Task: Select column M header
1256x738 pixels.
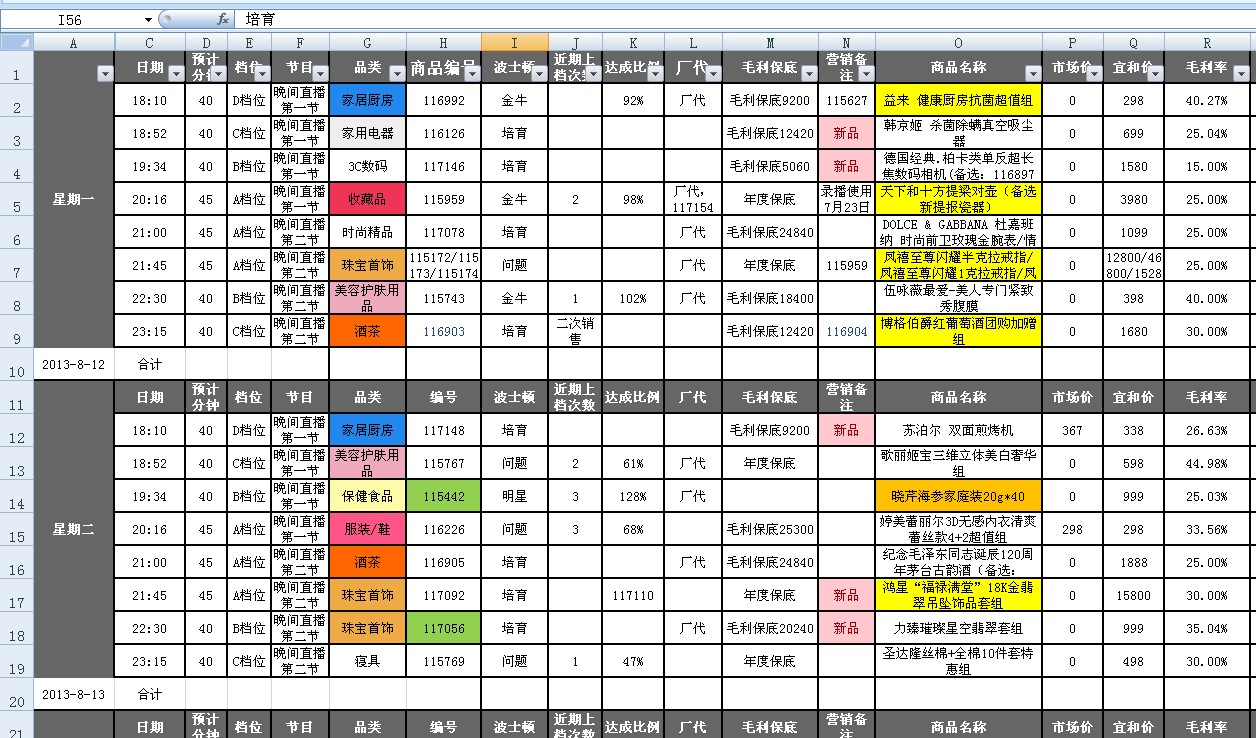Action: (770, 42)
